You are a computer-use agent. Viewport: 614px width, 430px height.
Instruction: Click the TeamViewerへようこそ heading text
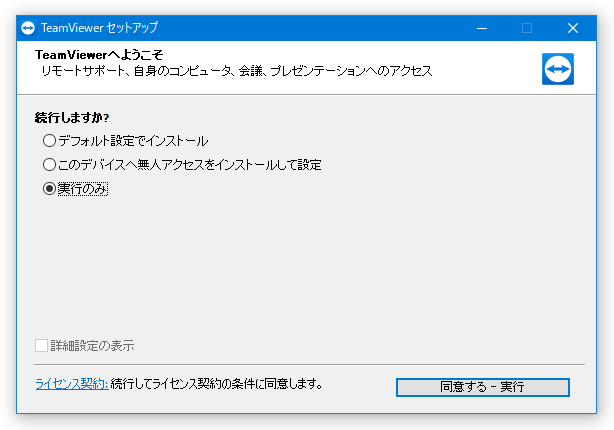pyautogui.click(x=99, y=54)
